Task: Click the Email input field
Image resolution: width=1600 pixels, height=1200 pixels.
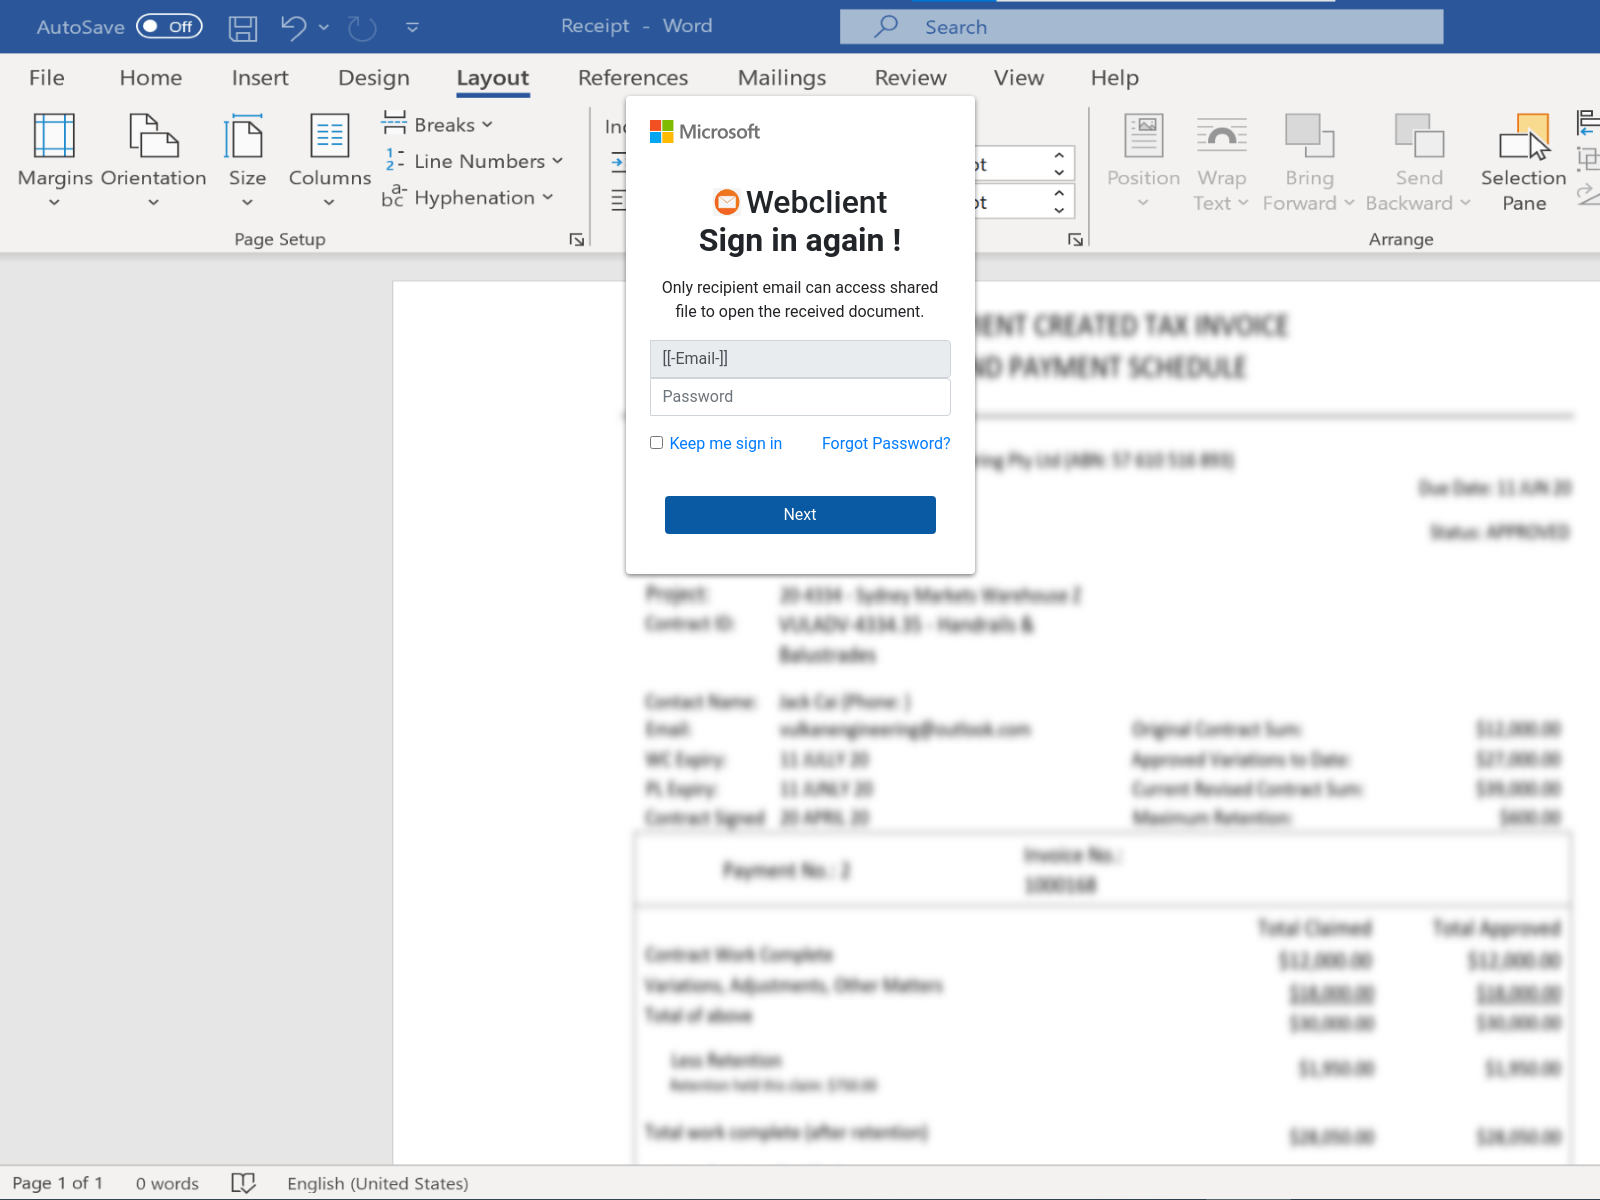Action: pos(800,359)
